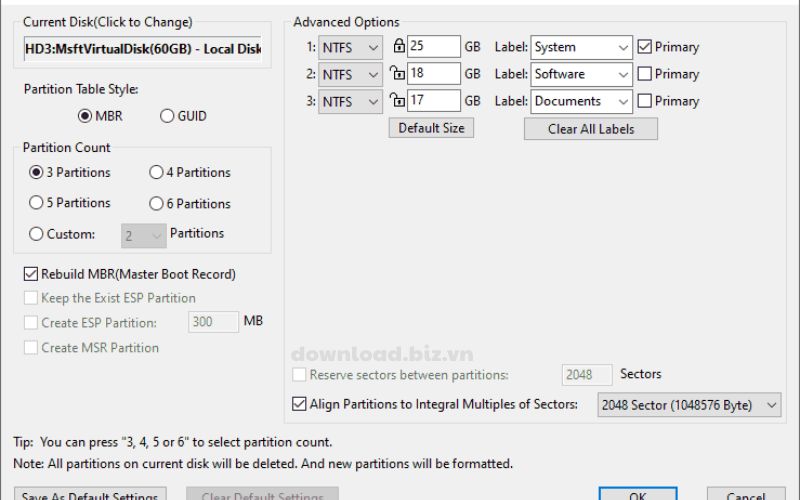800x500 pixels.
Task: Select GUID partition table style
Action: point(167,116)
